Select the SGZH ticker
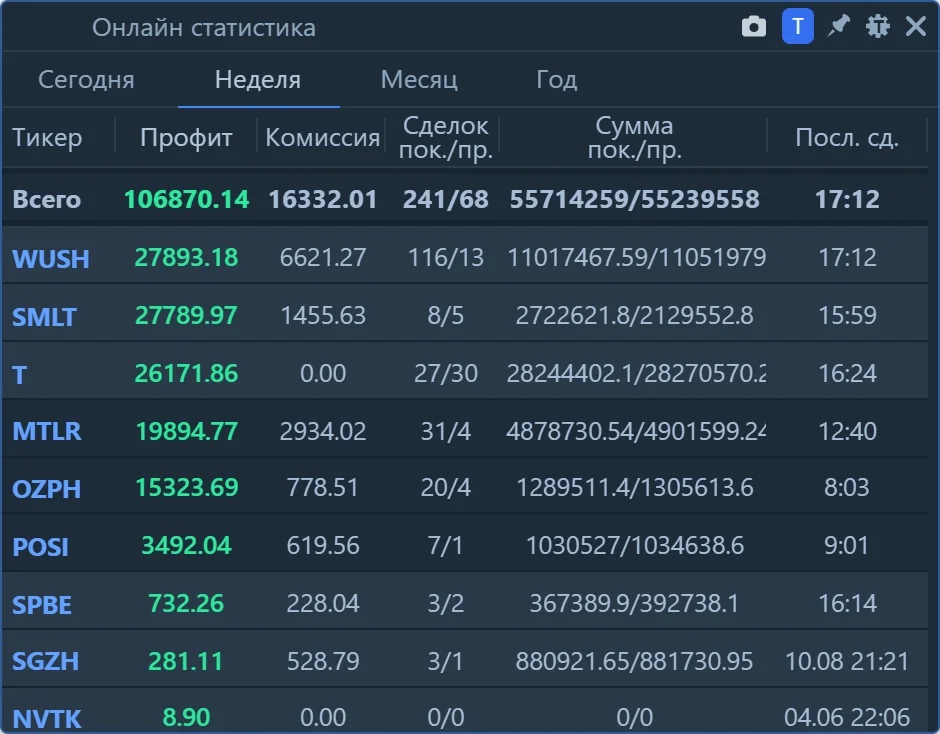Screen dimensions: 940x734 (46, 661)
